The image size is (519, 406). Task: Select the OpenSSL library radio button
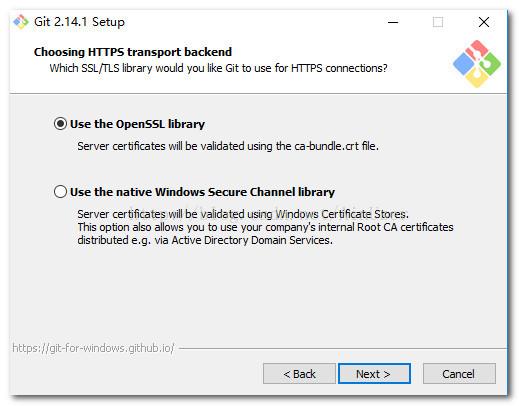60,124
